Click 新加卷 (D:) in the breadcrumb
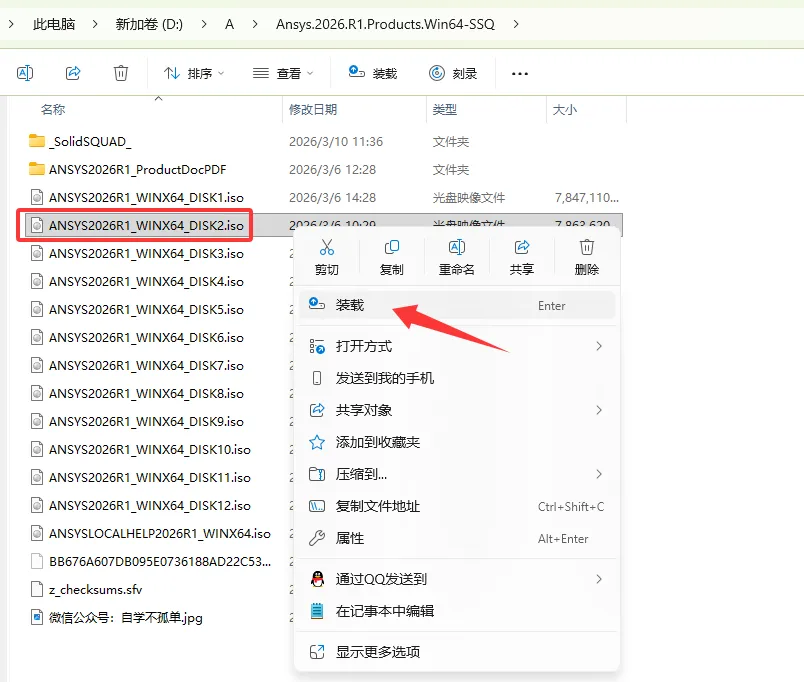 coord(149,24)
